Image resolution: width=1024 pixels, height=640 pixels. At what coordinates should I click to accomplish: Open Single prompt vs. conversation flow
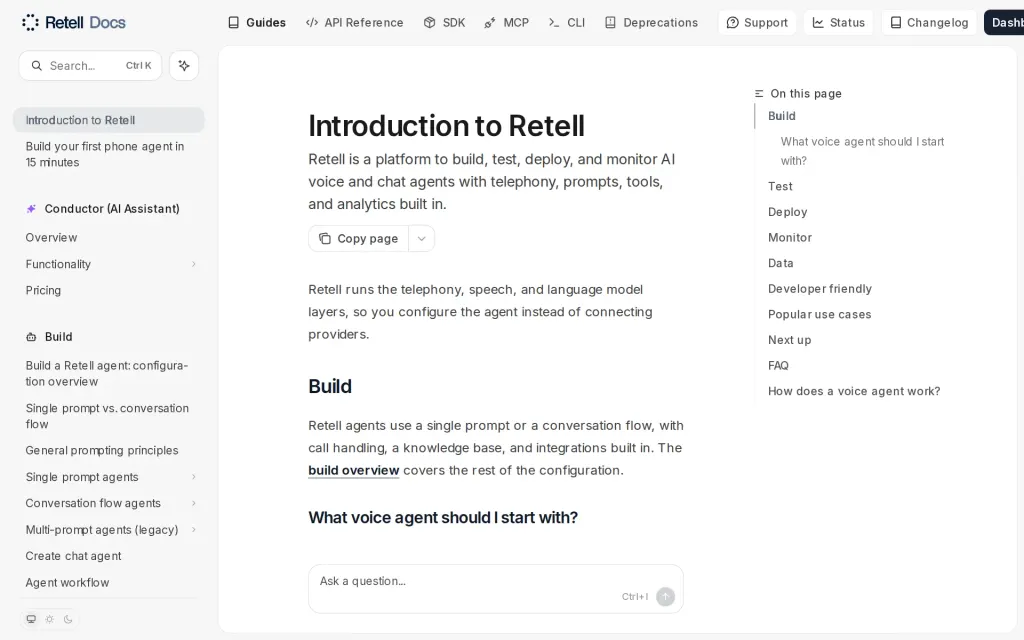click(107, 416)
